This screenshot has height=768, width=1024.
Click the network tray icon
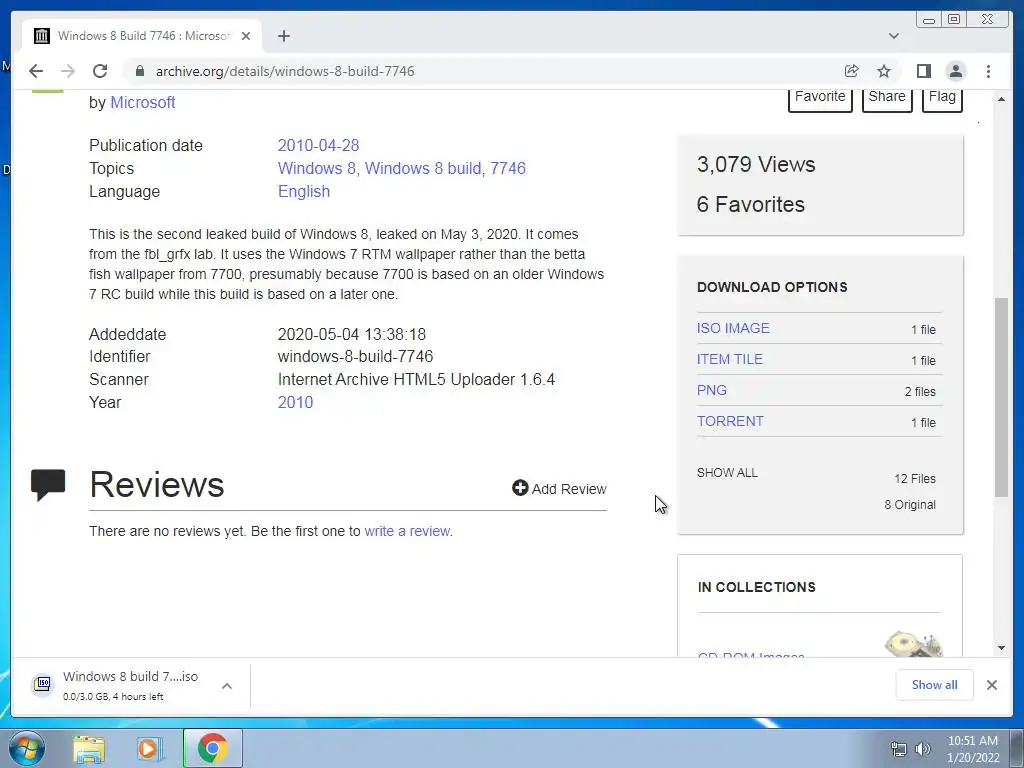pyautogui.click(x=899, y=749)
